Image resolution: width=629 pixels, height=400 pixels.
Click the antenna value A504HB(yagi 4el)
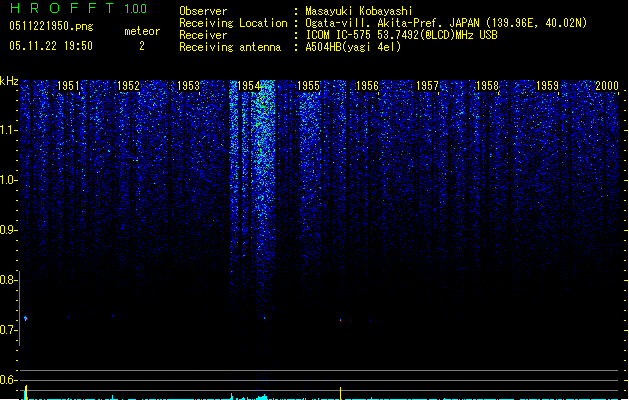pyautogui.click(x=353, y=47)
